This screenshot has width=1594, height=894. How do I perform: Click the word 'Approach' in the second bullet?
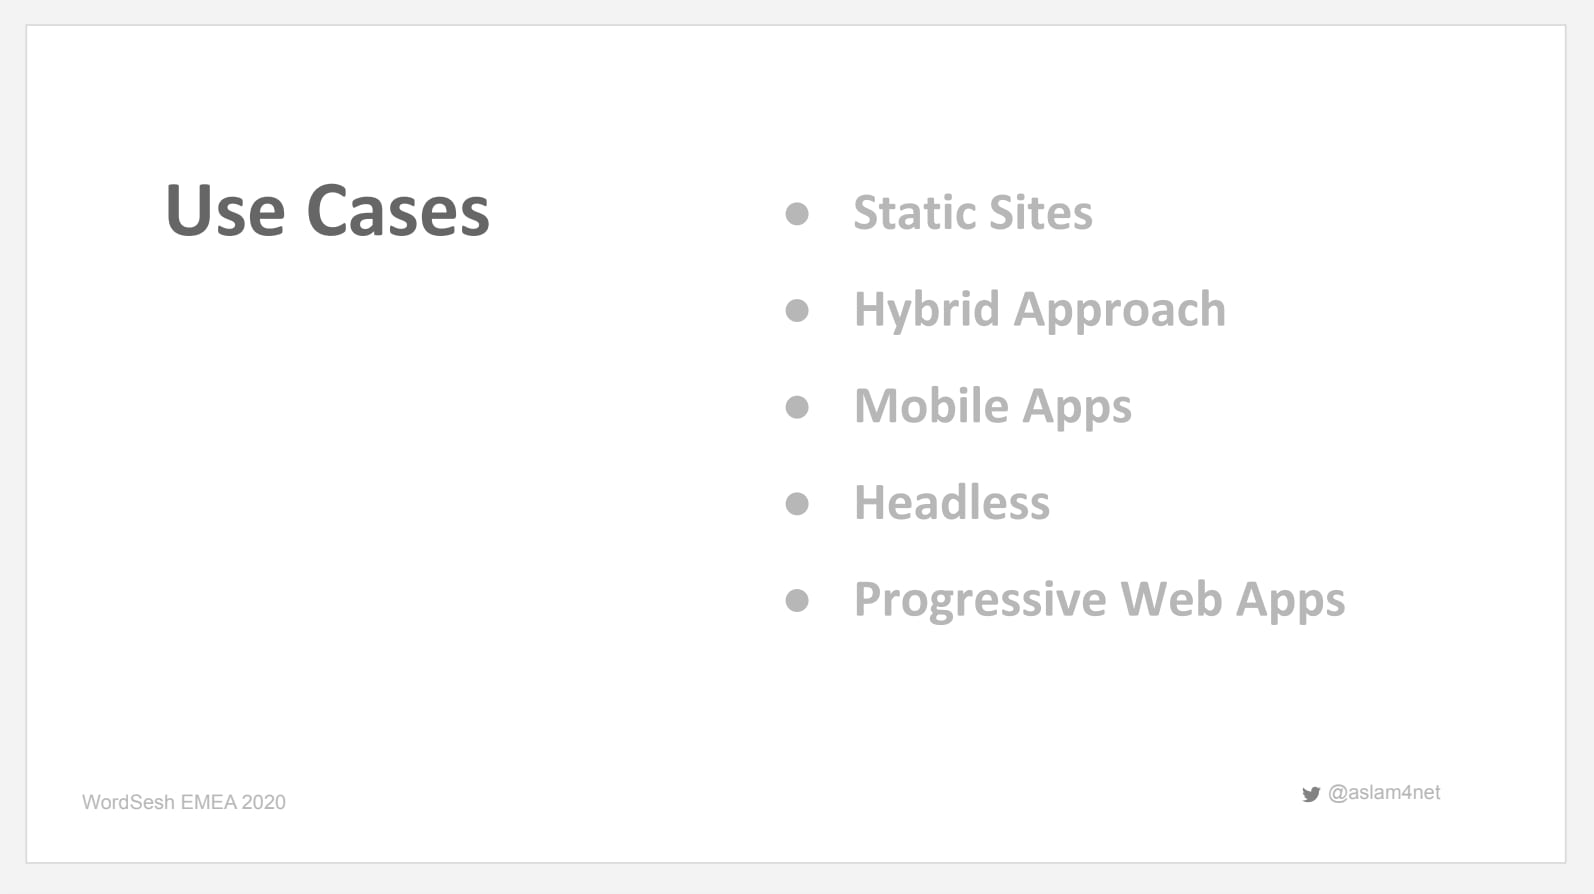pos(1119,310)
